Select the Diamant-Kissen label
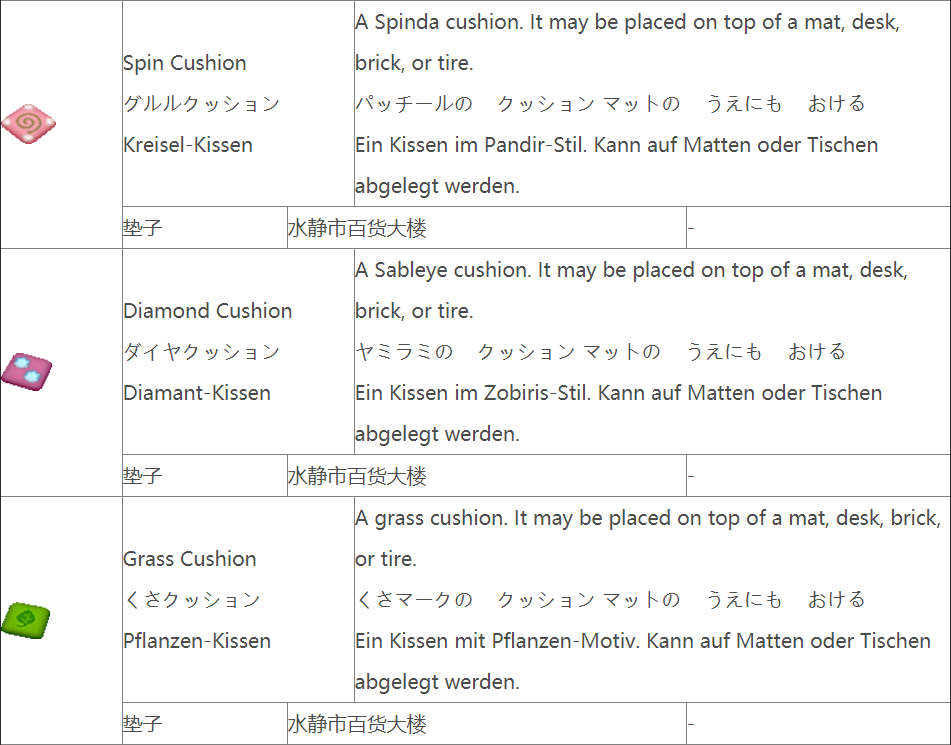This screenshot has height=745, width=951. point(197,393)
